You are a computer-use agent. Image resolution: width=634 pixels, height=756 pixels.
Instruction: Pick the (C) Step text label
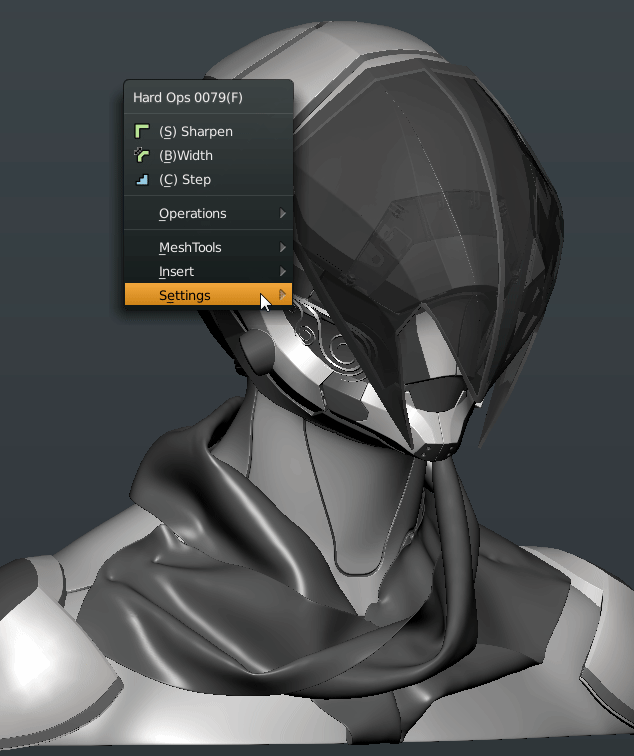click(184, 180)
